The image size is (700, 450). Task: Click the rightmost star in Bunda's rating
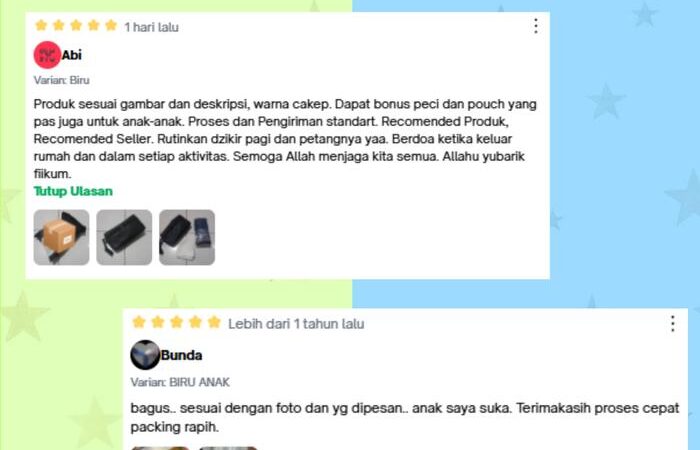(x=214, y=322)
